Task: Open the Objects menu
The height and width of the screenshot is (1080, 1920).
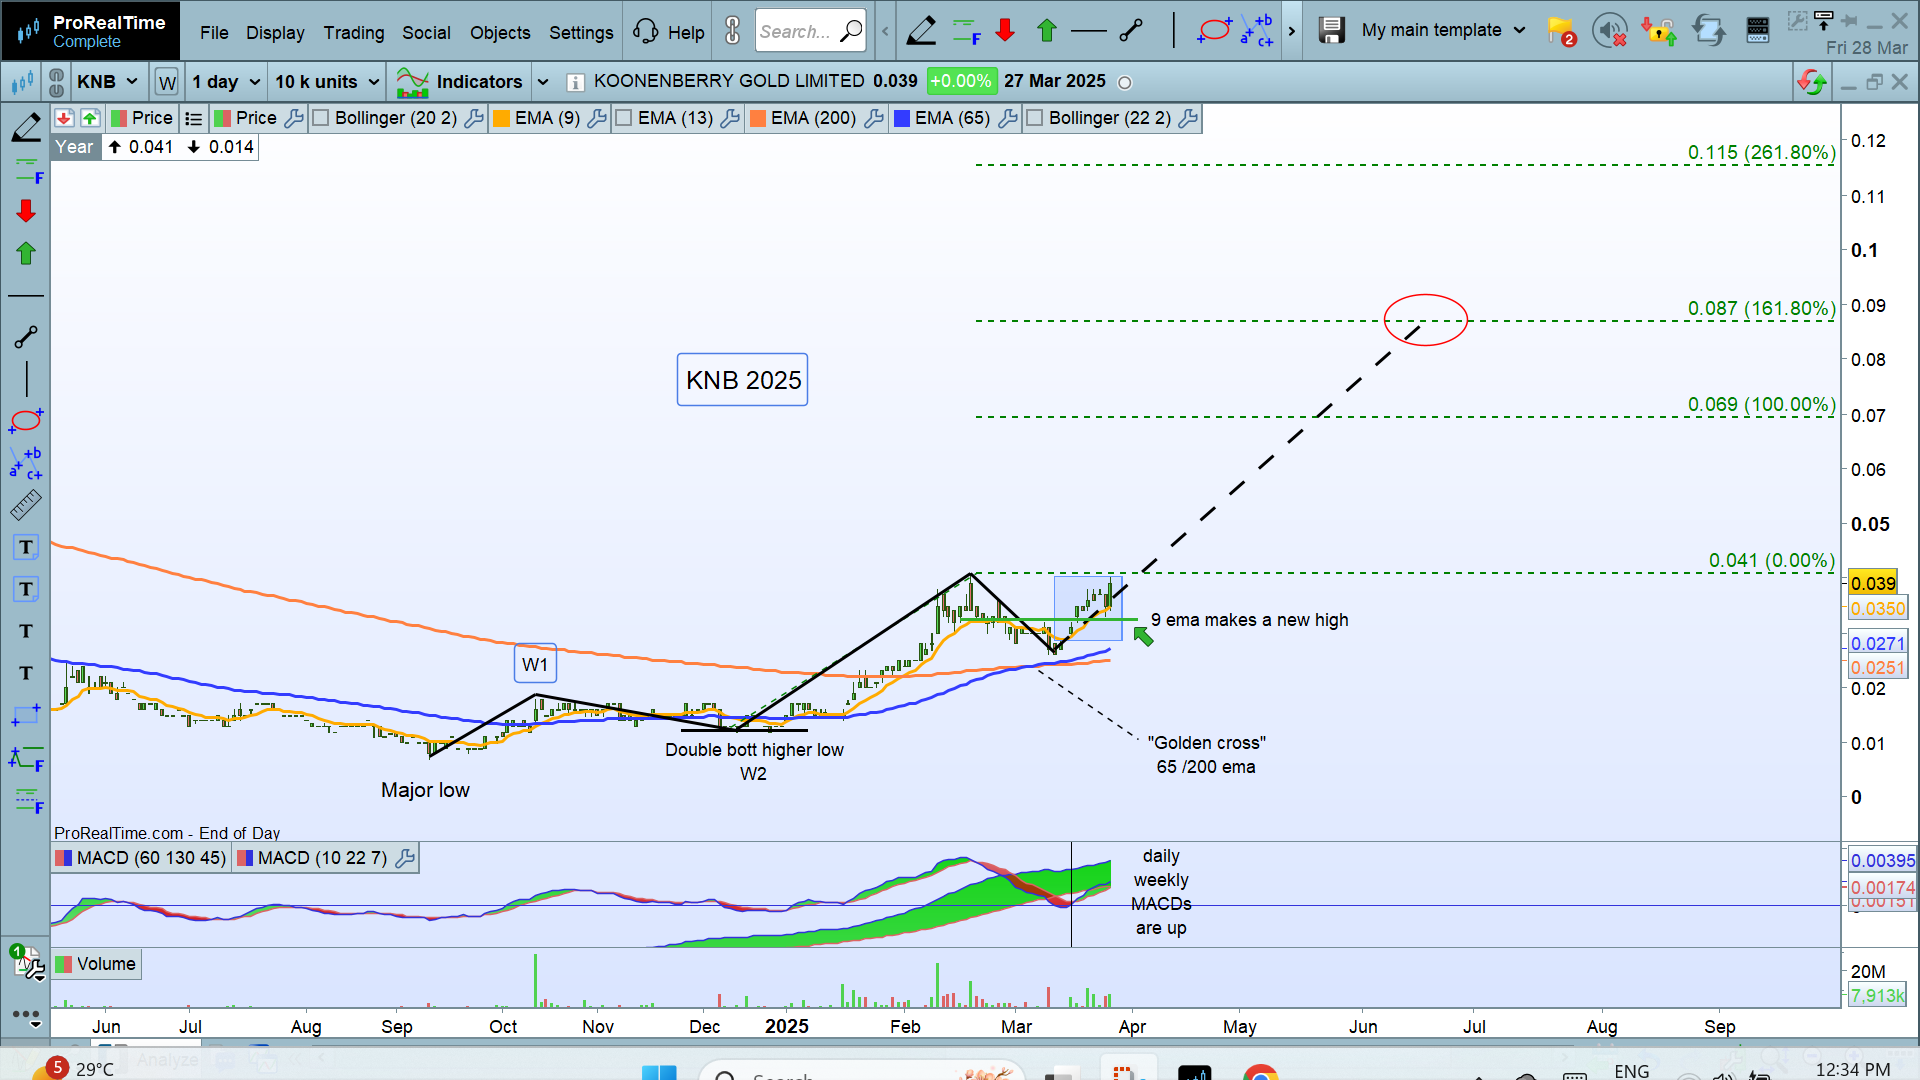Action: [500, 32]
